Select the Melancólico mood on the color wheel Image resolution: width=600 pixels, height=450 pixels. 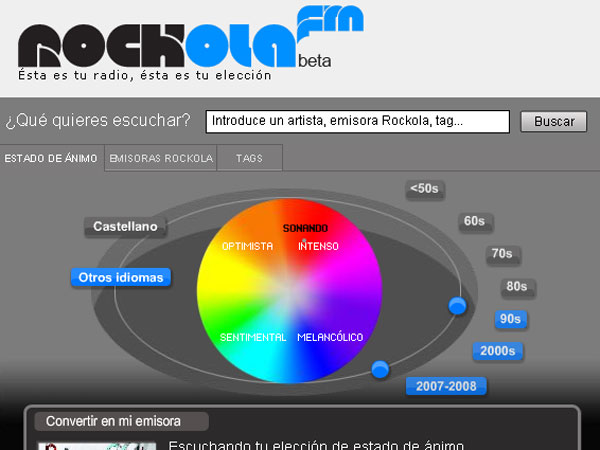point(330,337)
